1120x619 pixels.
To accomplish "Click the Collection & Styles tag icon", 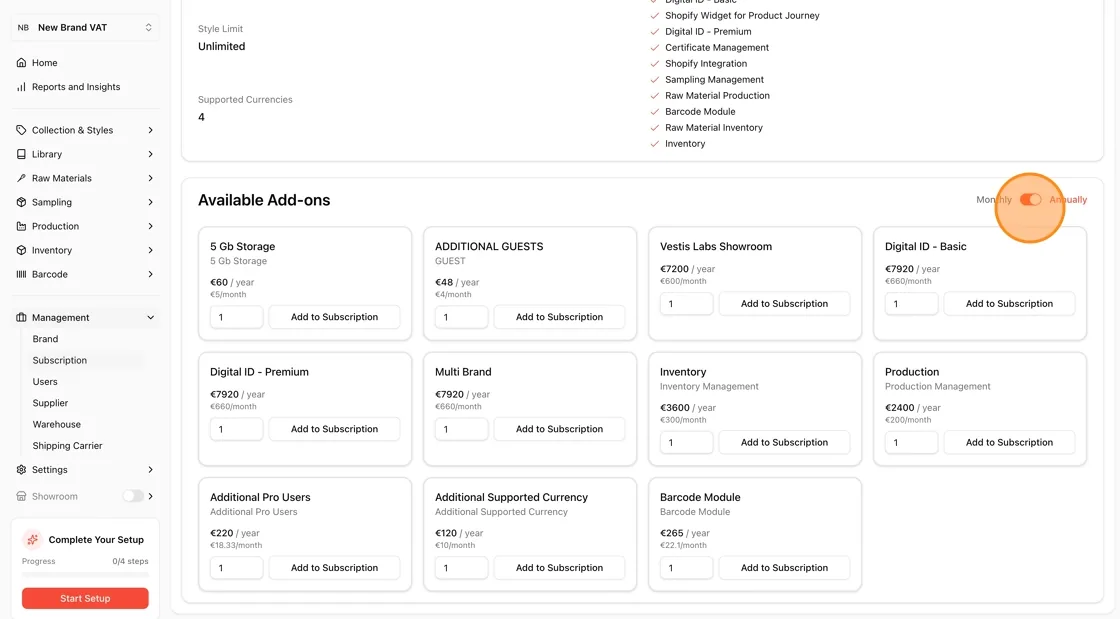I will (x=21, y=130).
